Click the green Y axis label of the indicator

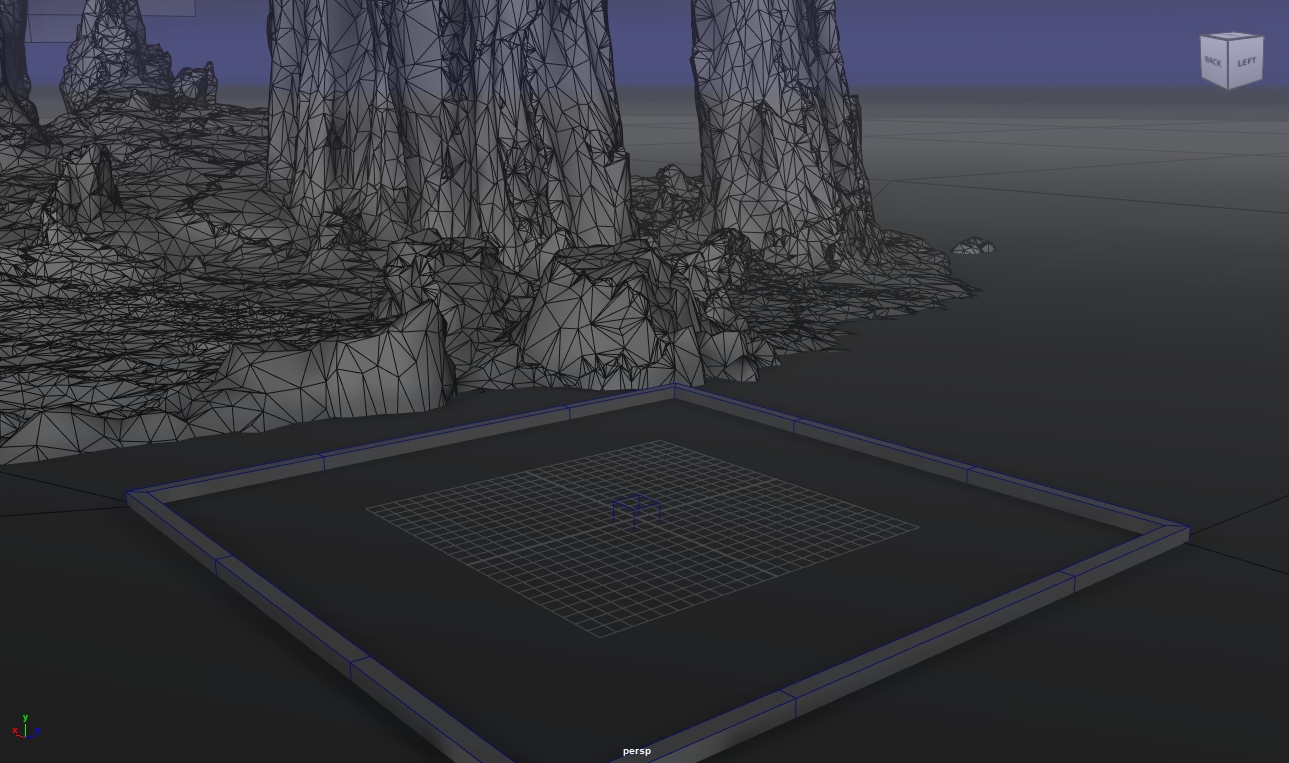[x=25, y=718]
